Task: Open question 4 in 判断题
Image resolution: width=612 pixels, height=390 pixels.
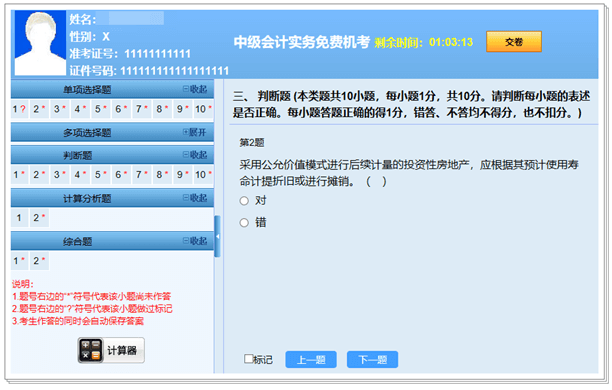Action: [80, 175]
